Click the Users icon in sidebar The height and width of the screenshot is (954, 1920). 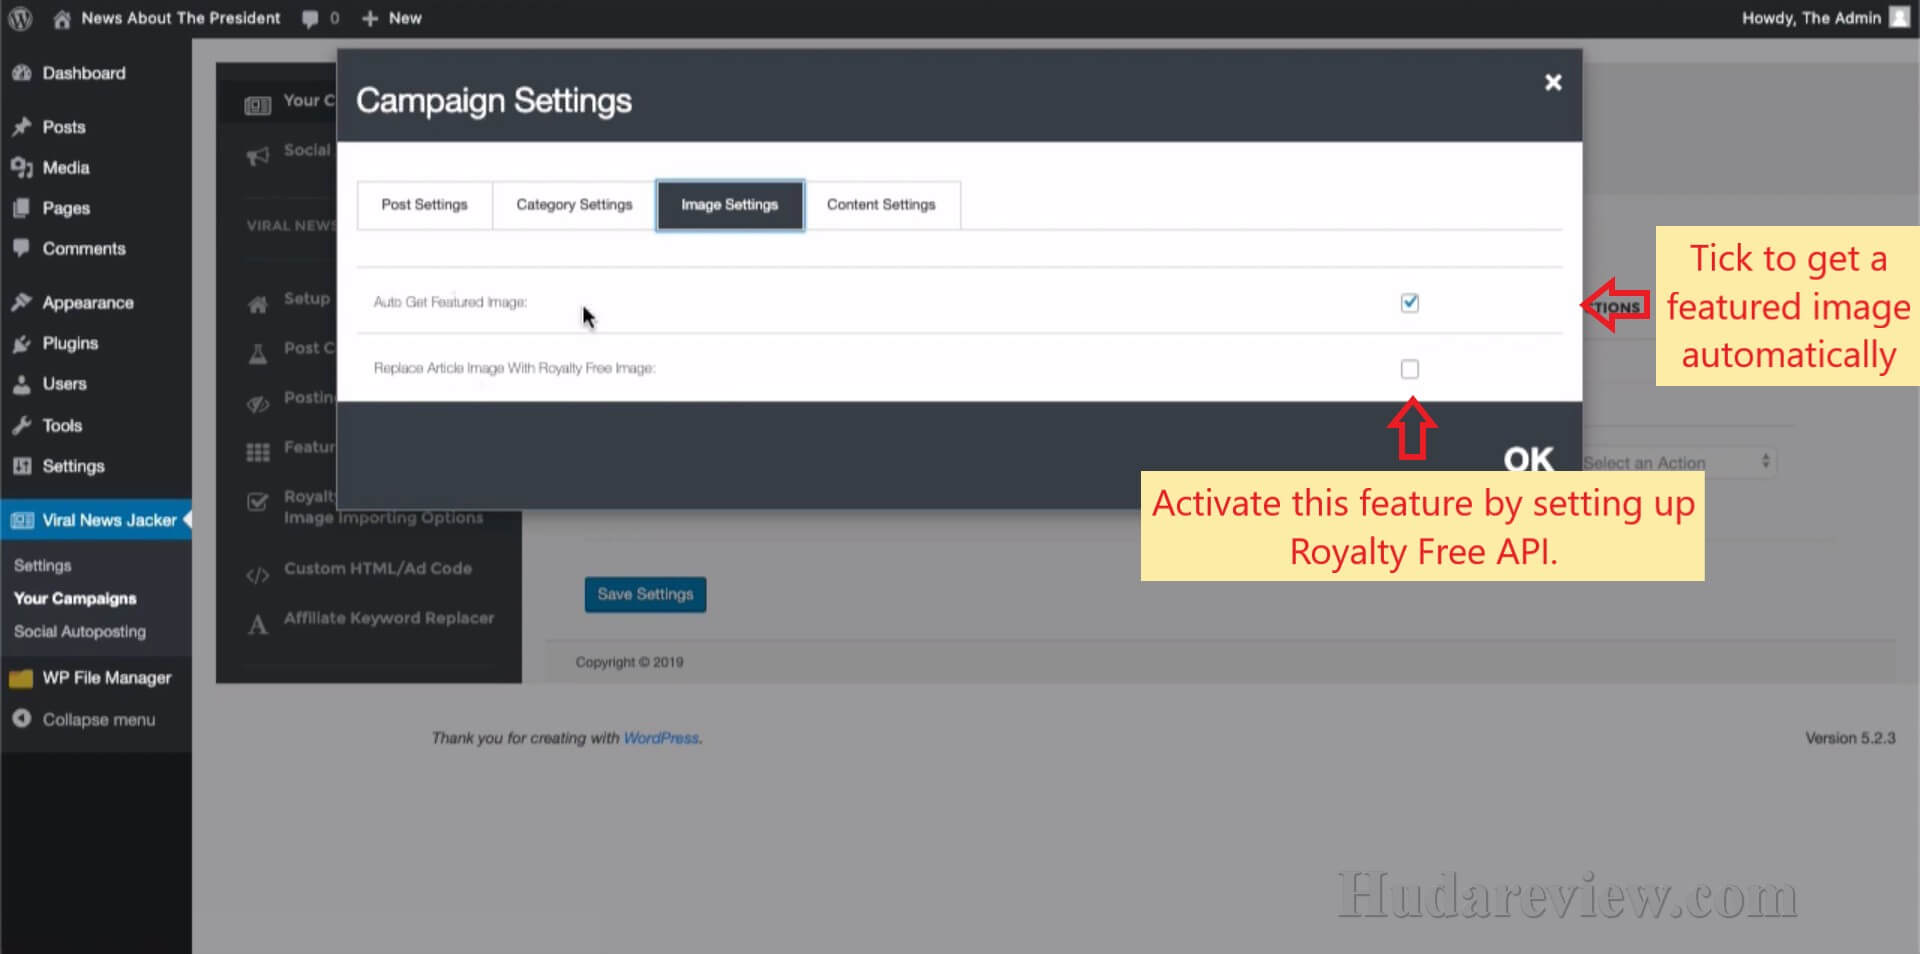21,384
